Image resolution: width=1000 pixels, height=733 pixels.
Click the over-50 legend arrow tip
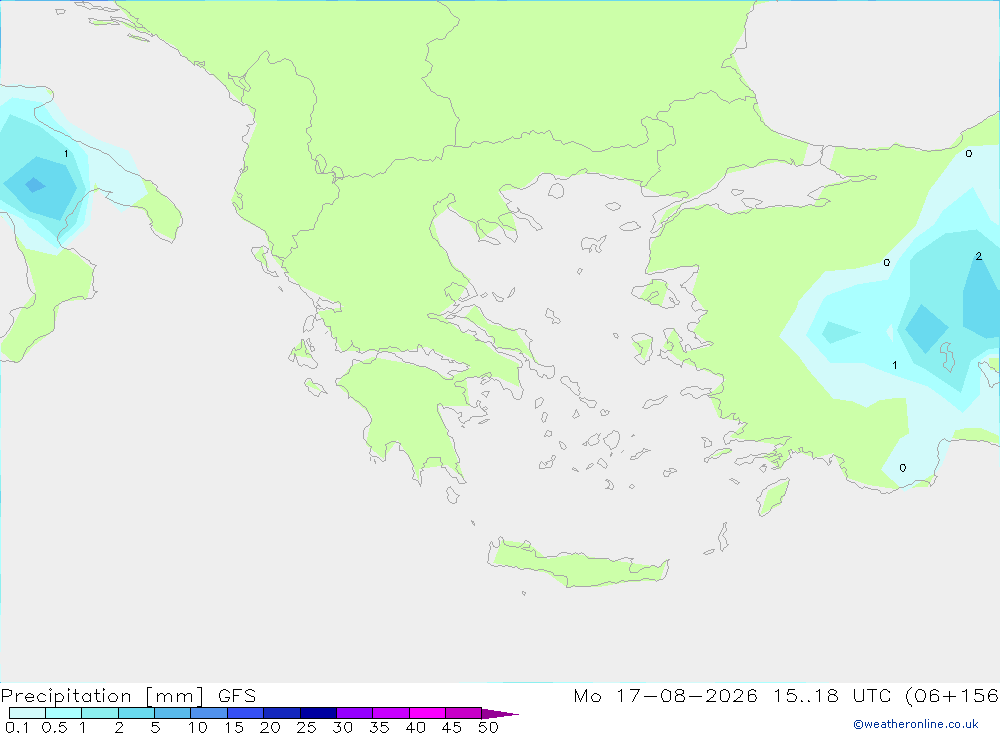500,714
